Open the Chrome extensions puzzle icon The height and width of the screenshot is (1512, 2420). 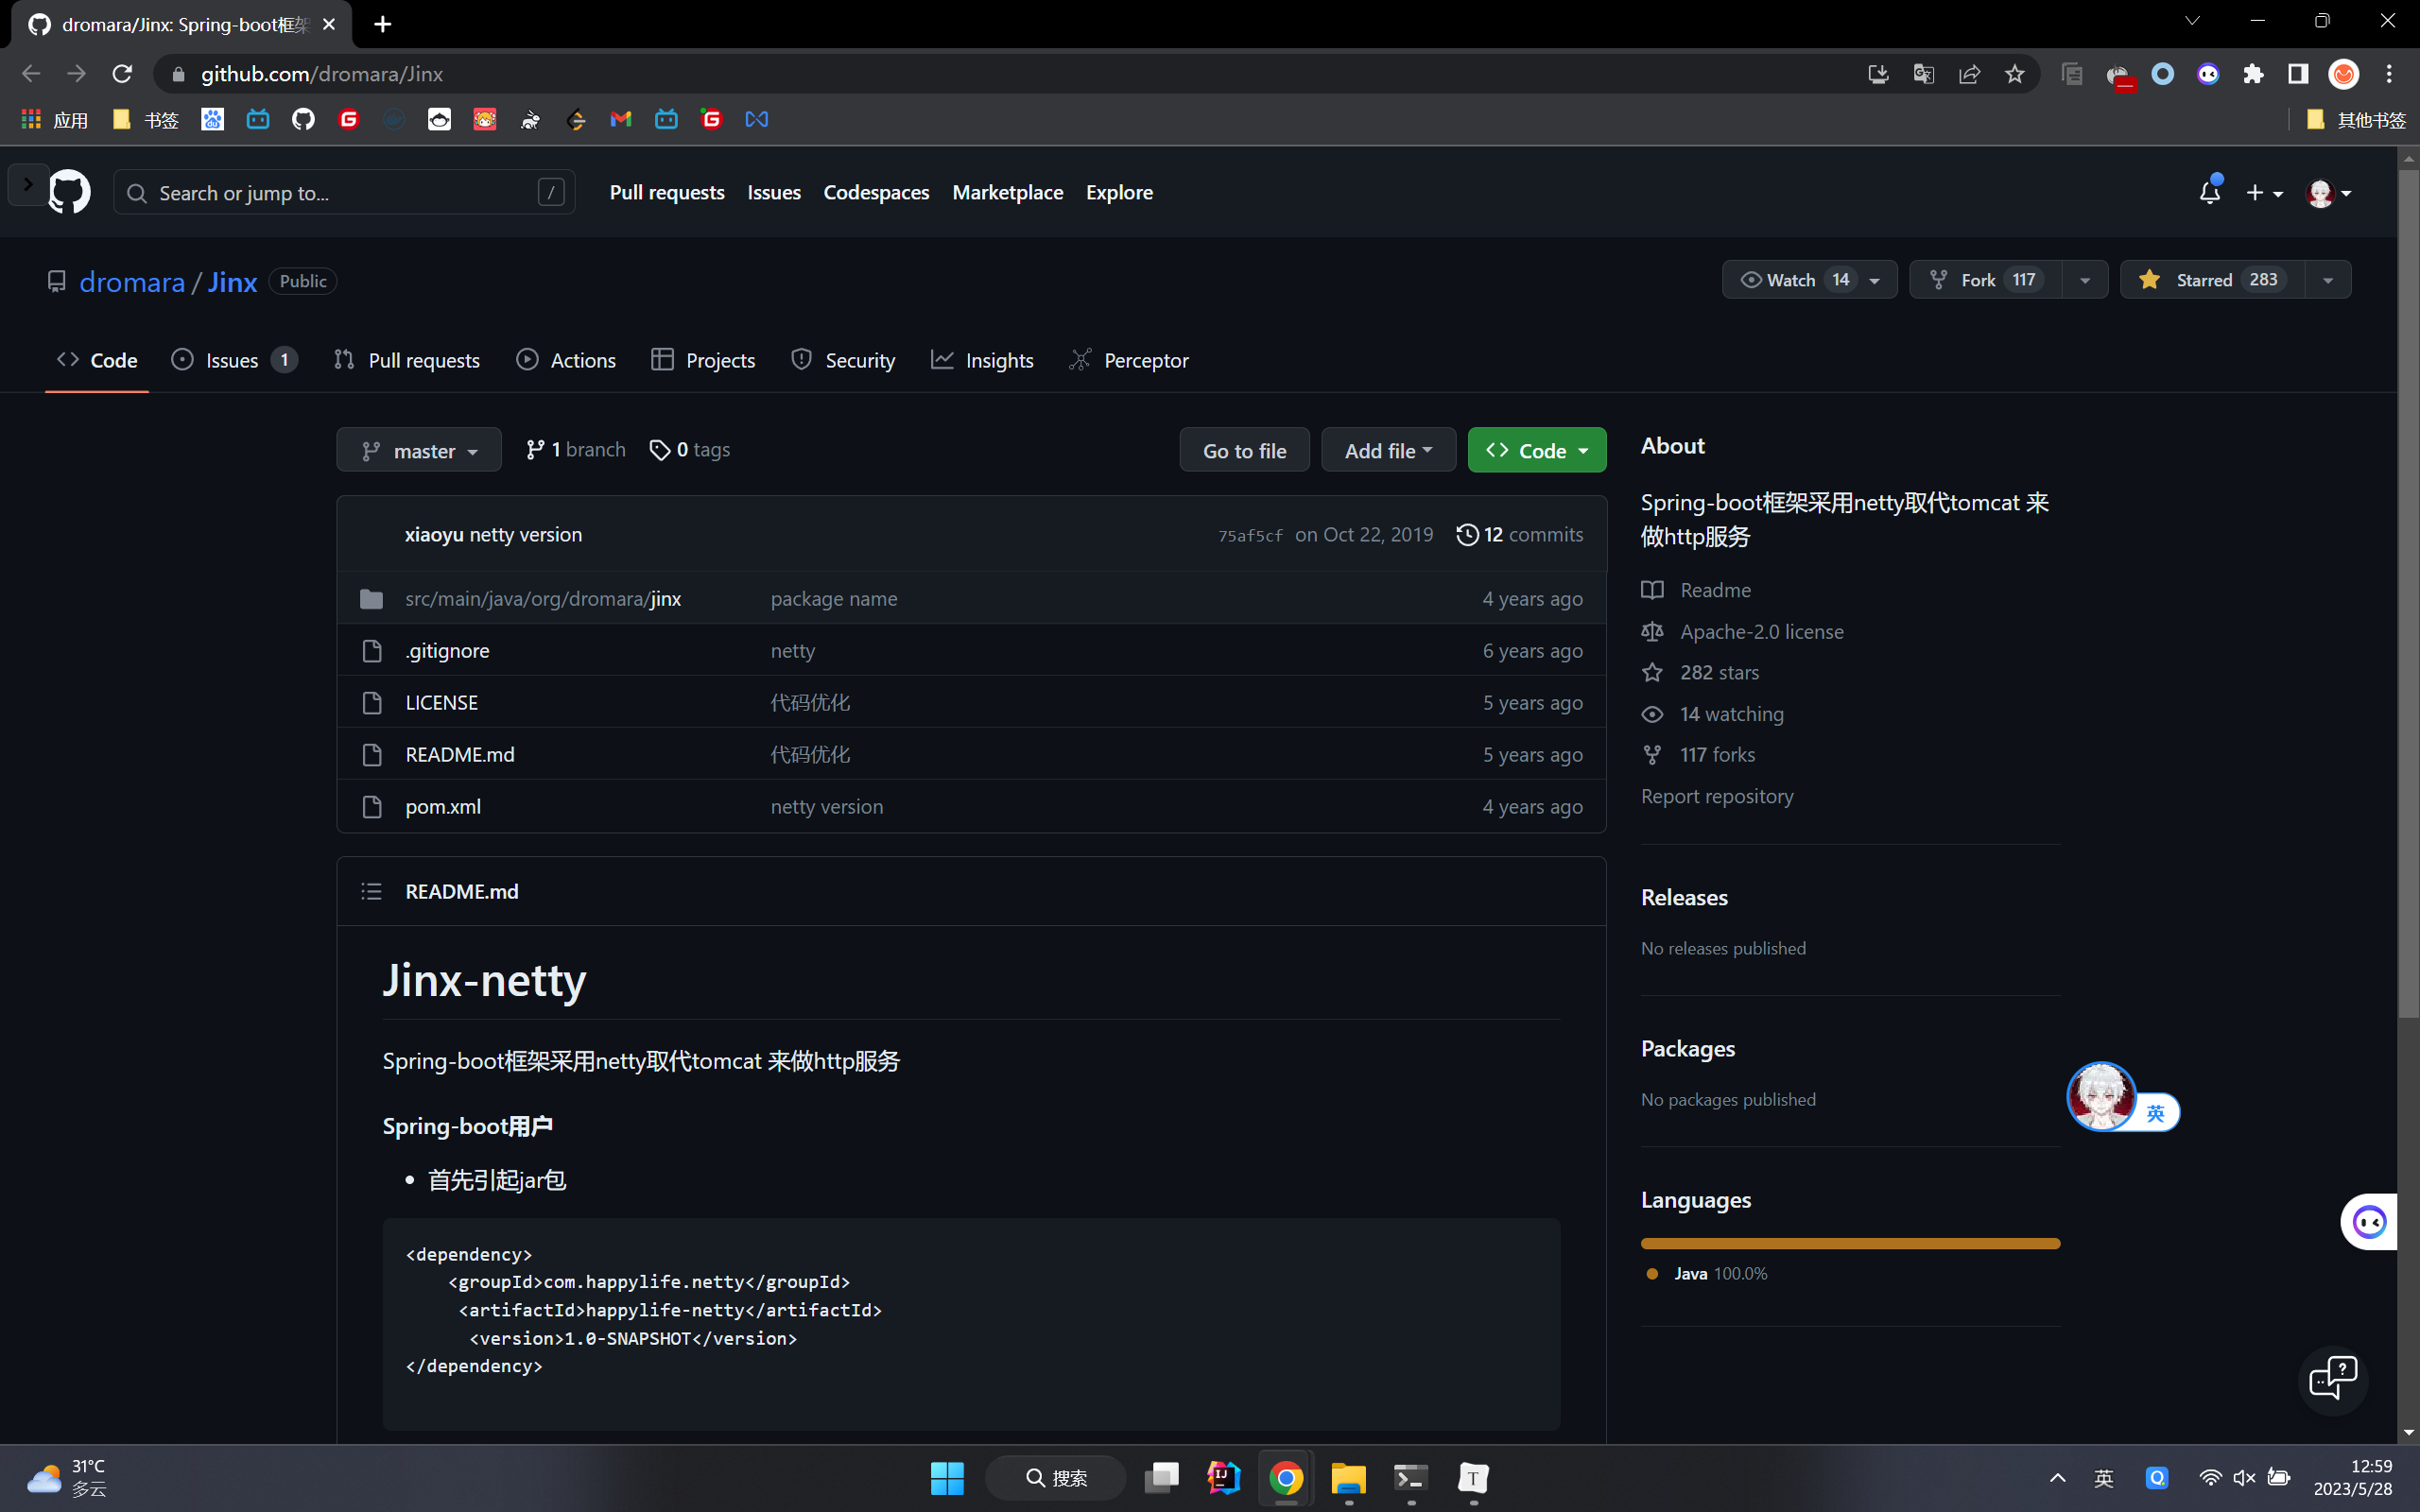pyautogui.click(x=2252, y=74)
